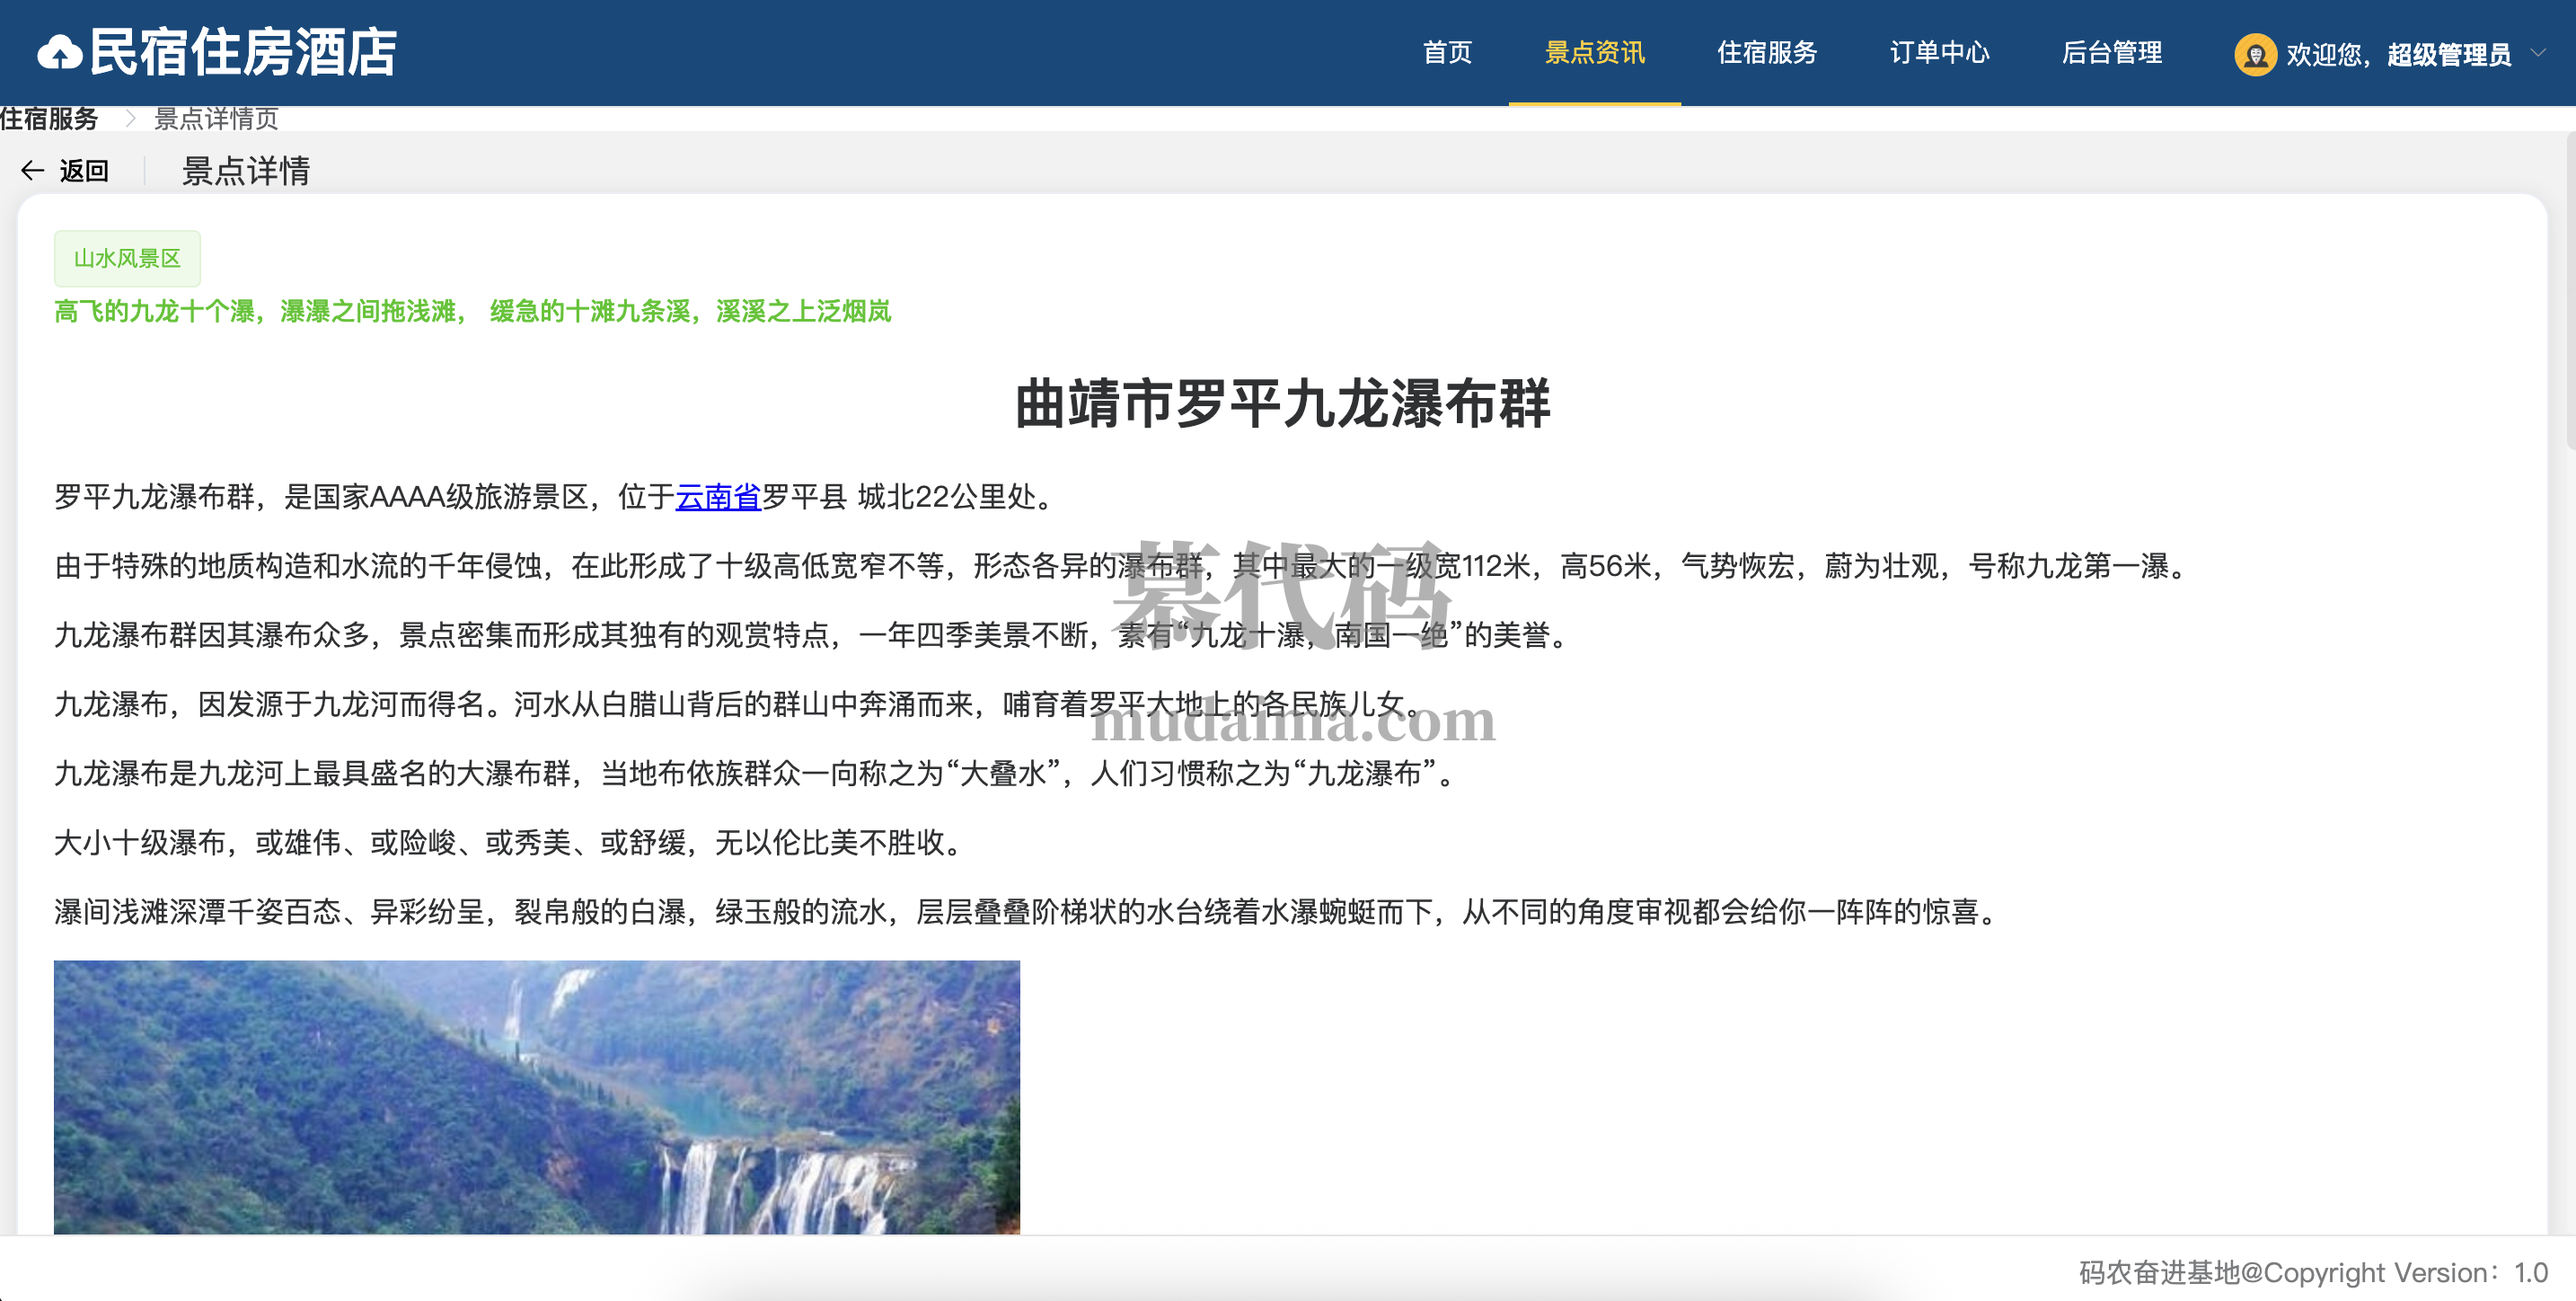Go to 订单中心 in navigation

[1939, 53]
